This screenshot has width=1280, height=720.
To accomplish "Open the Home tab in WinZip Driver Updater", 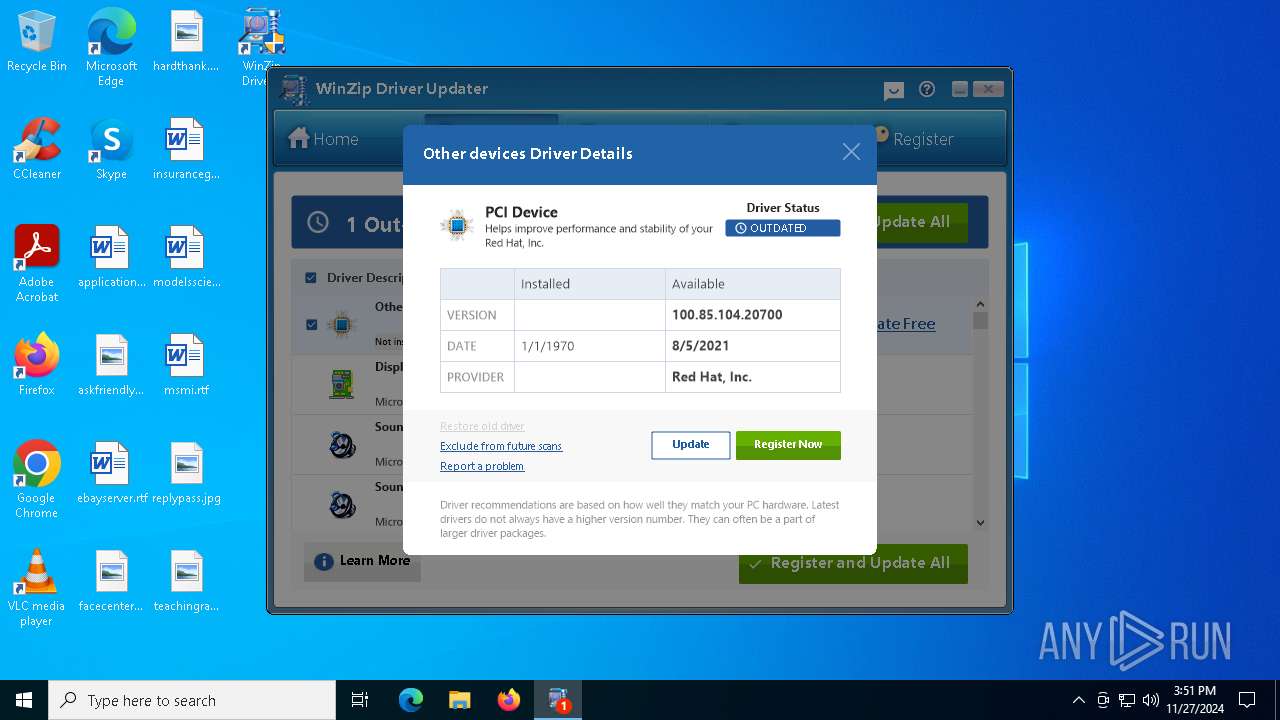I will click(x=323, y=139).
